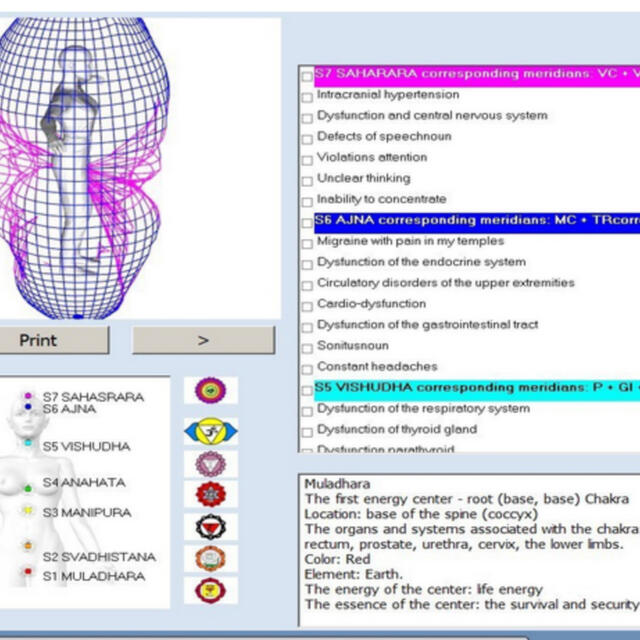Select the green S4 Anahata body point
640x640 pixels.
(x=28, y=488)
